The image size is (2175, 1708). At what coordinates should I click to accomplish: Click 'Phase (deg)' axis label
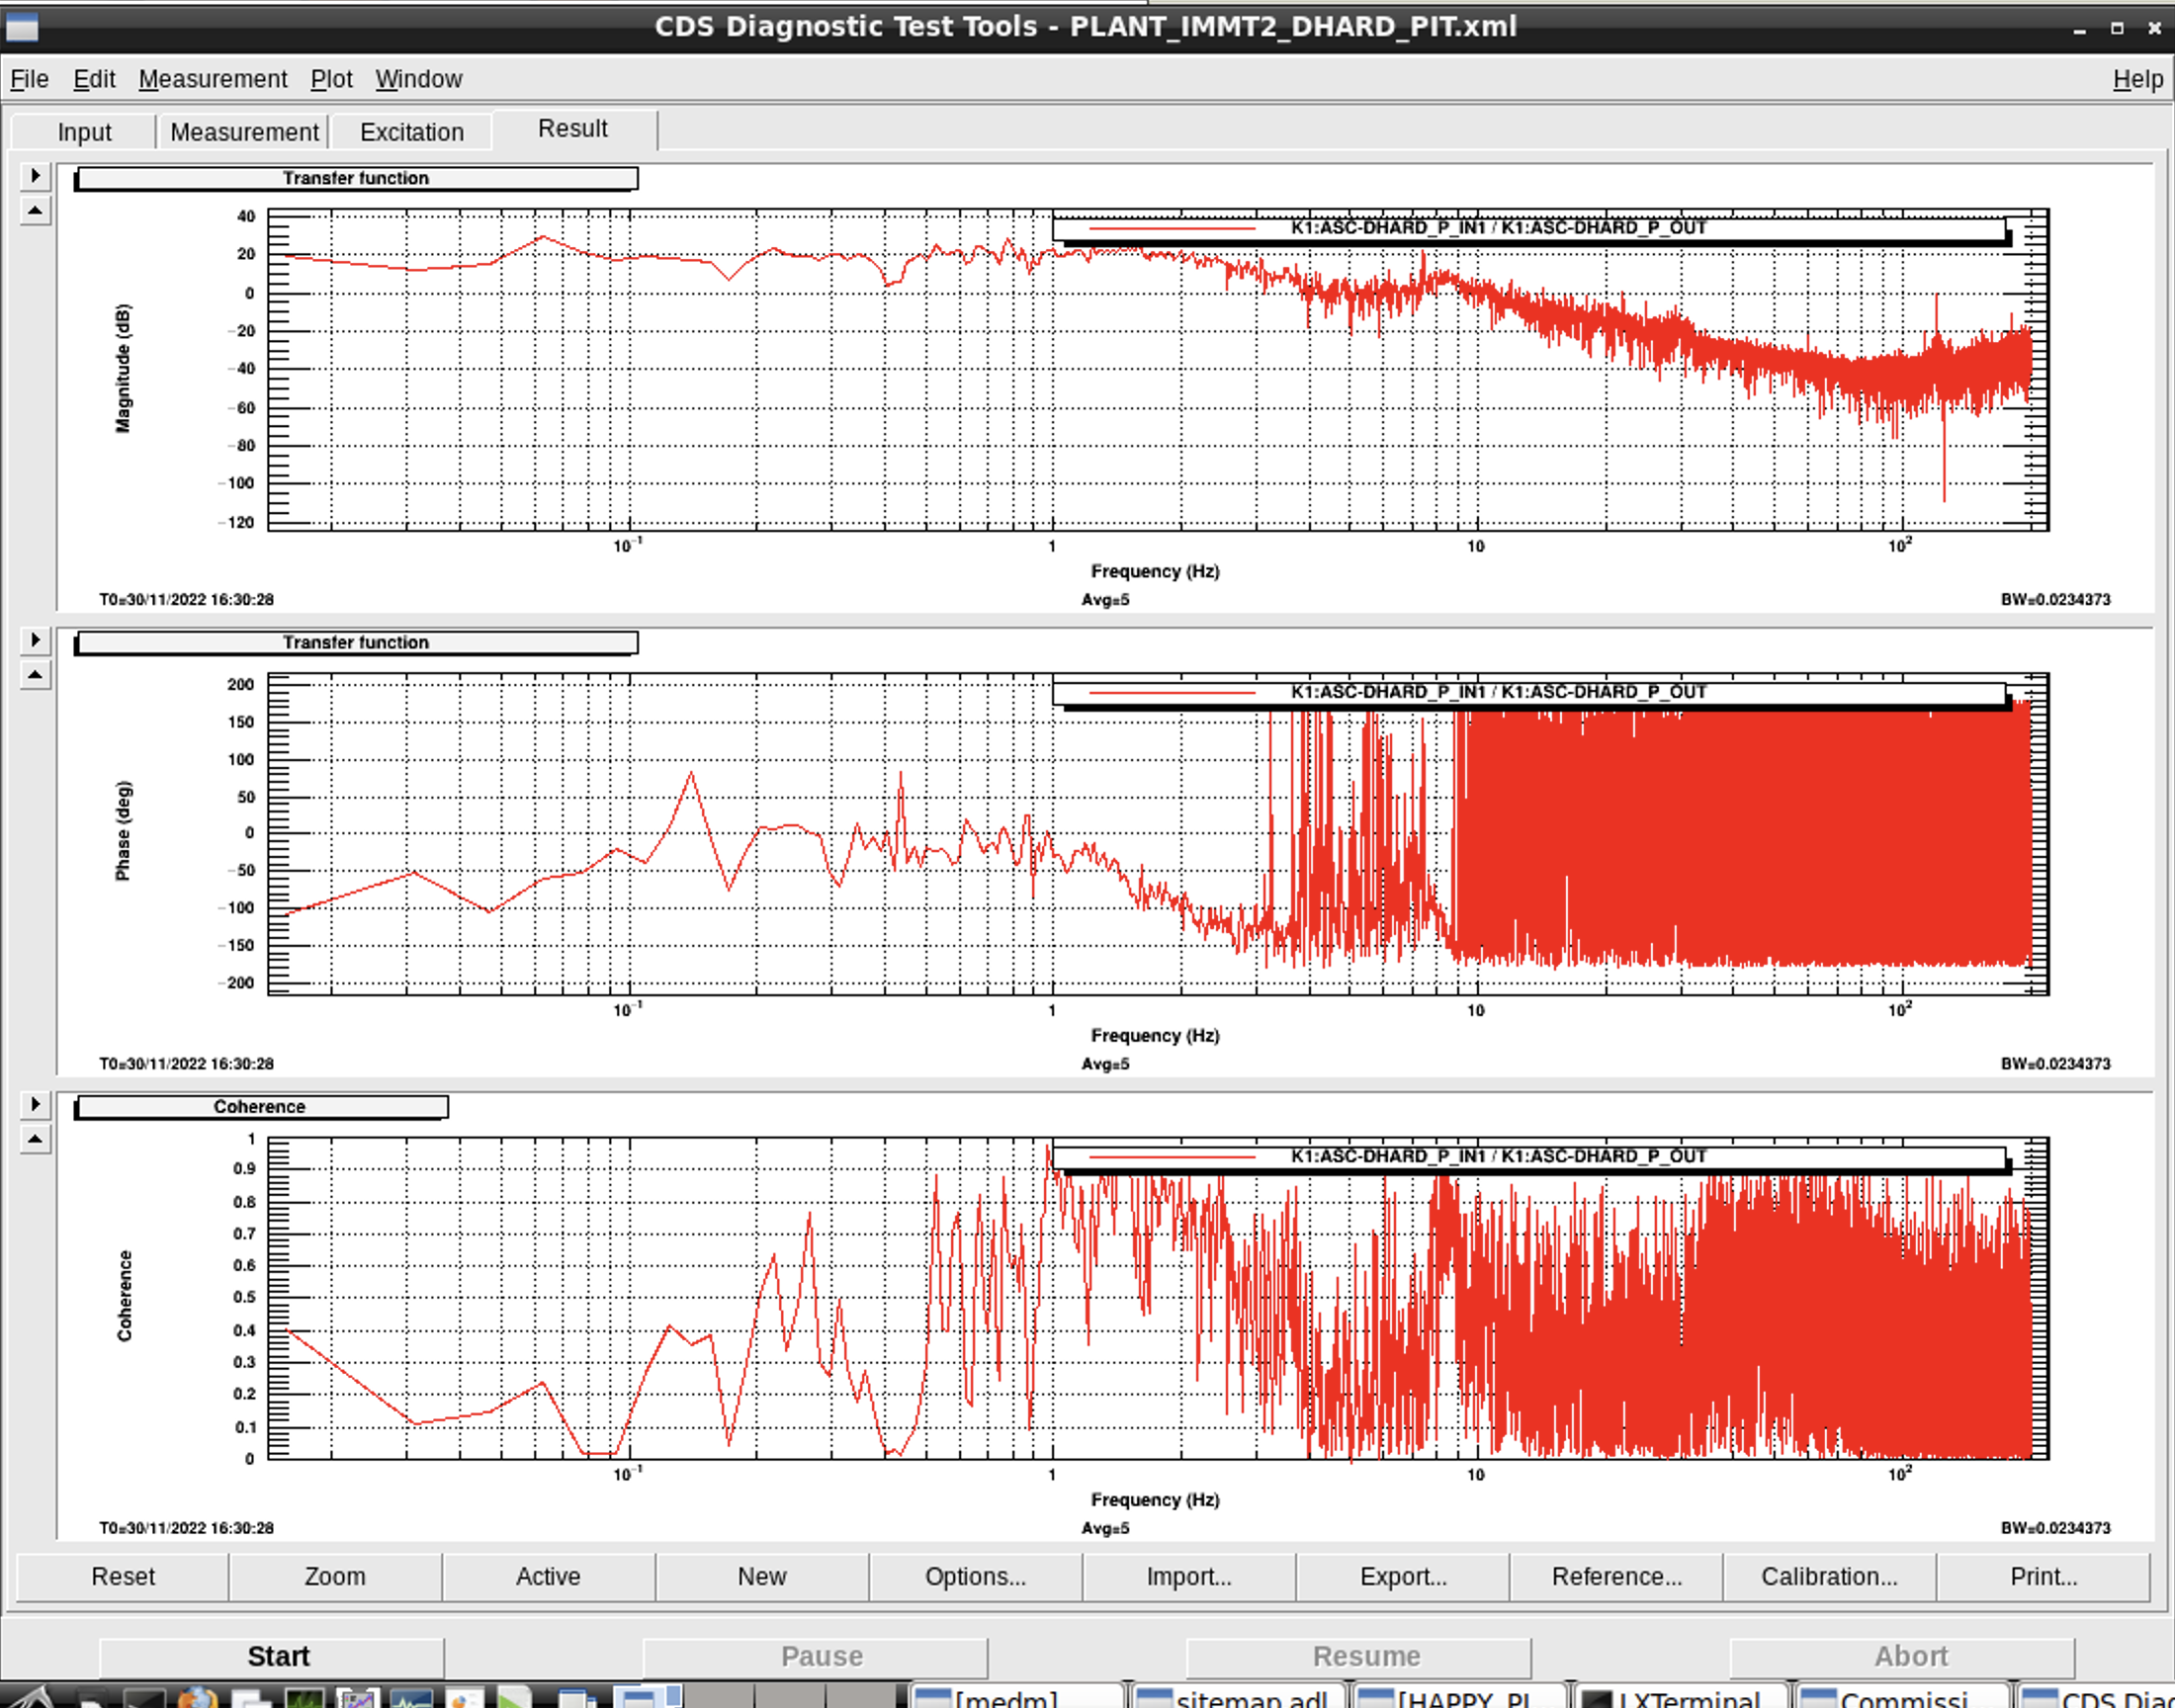point(123,831)
